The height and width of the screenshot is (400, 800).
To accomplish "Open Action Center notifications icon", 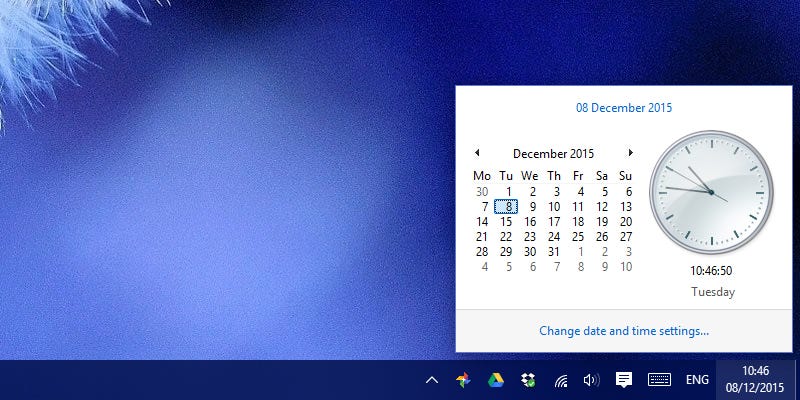I will [623, 380].
